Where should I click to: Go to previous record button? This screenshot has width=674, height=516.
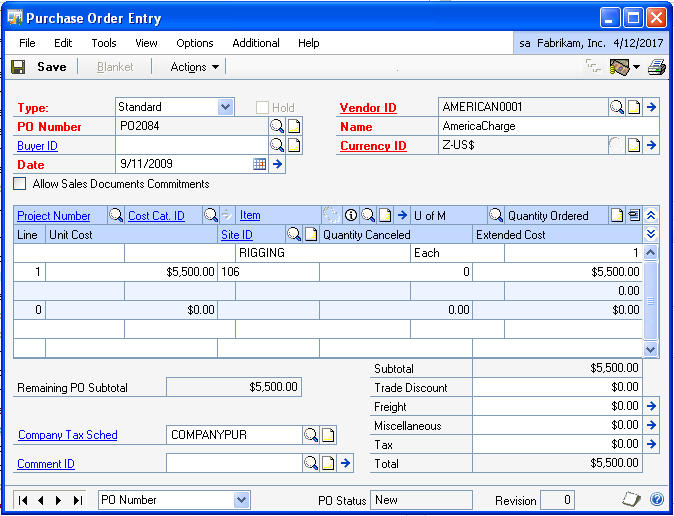(41, 500)
